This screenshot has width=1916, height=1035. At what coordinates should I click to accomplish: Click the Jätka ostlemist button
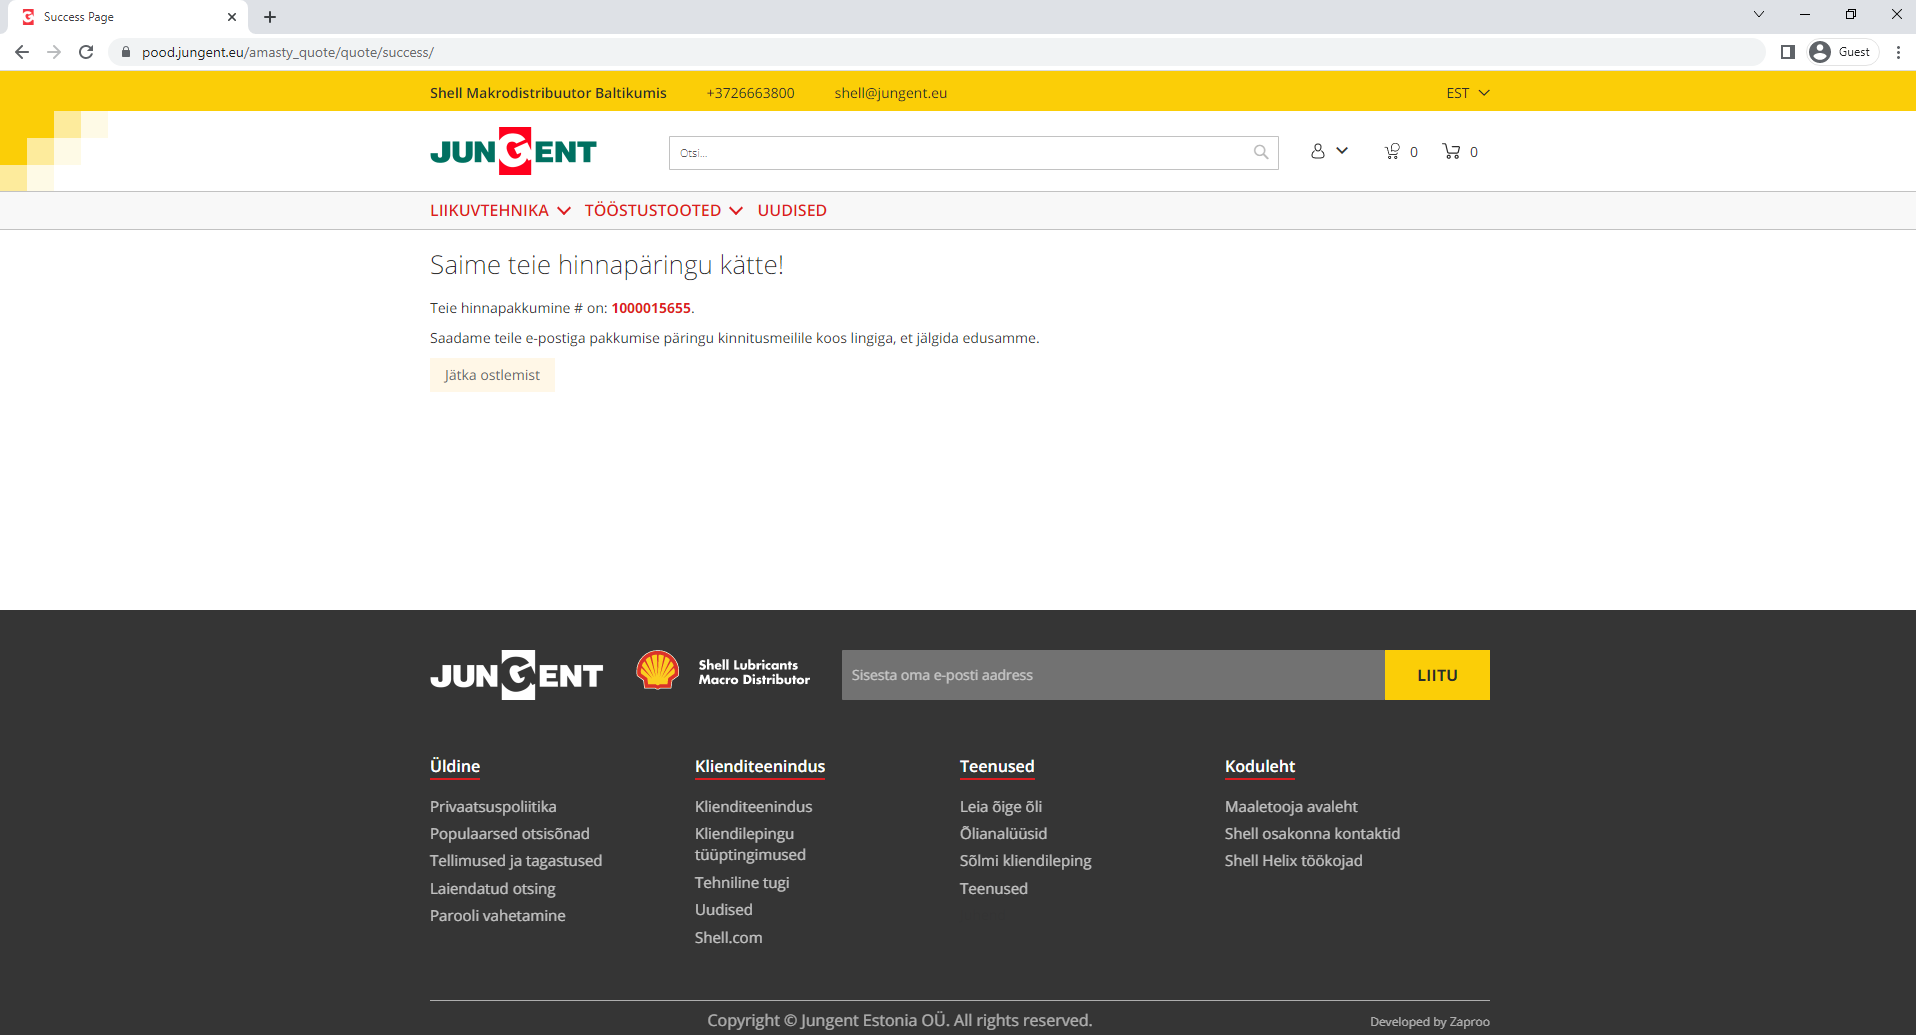(492, 375)
